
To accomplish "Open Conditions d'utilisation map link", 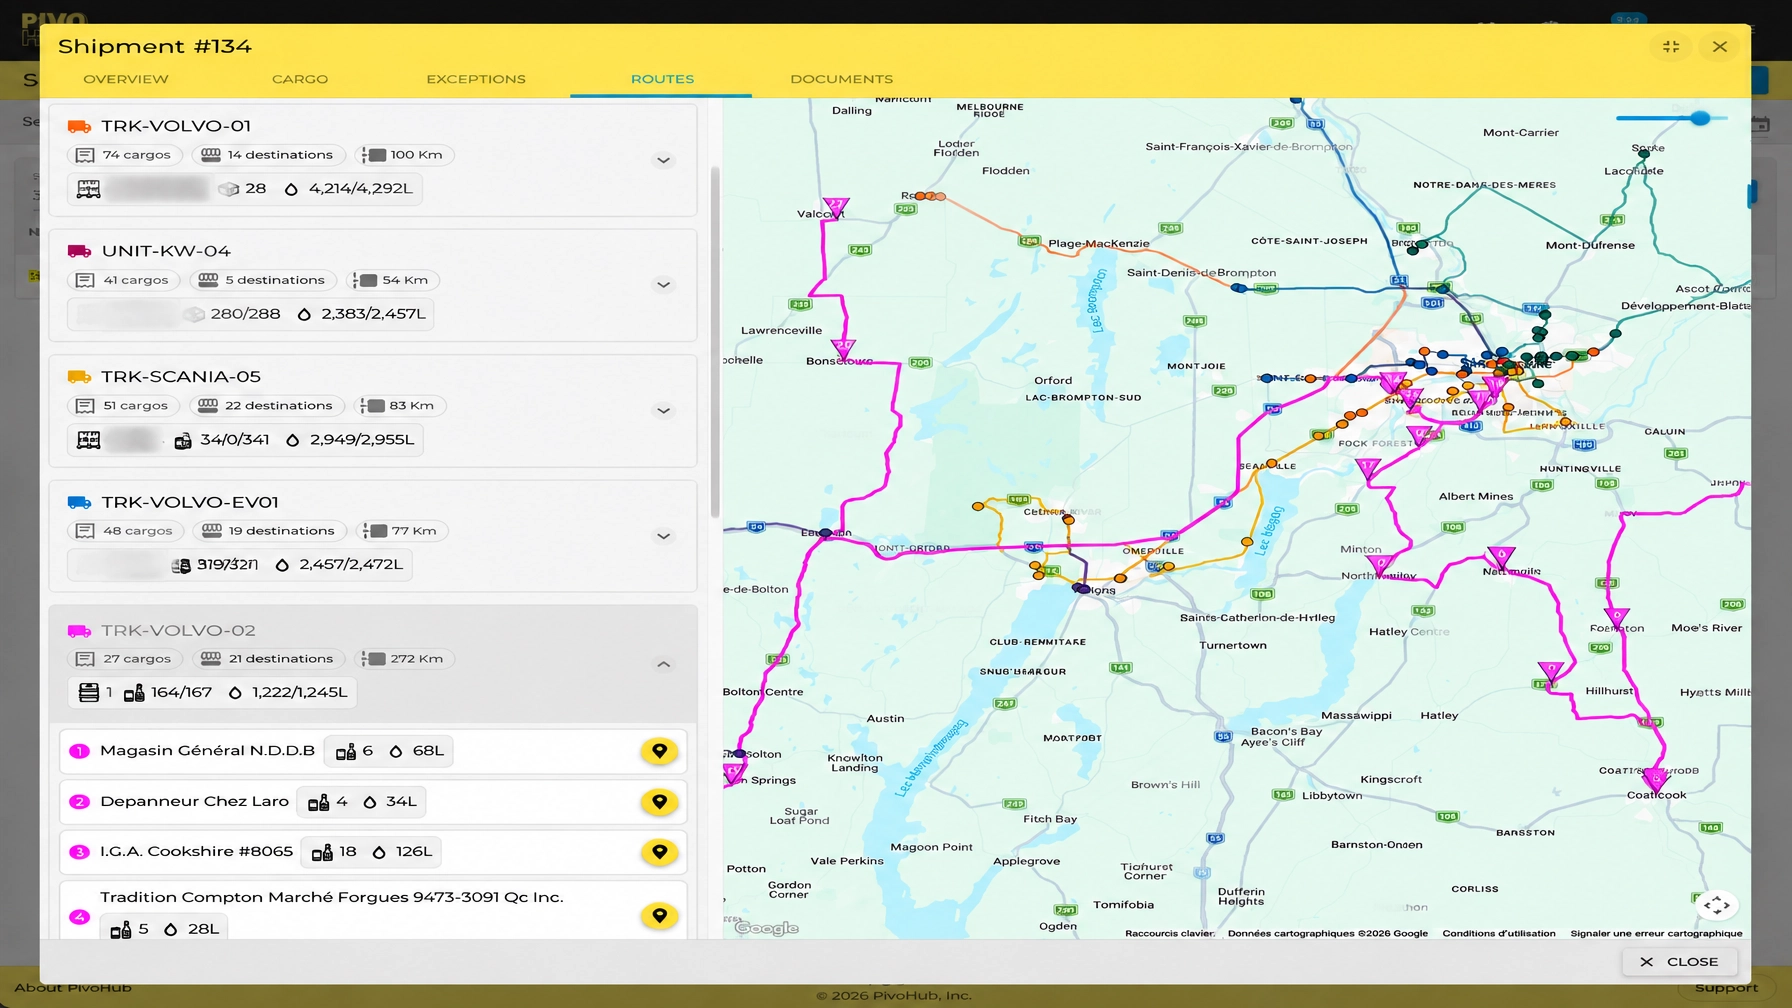I will pos(1499,933).
